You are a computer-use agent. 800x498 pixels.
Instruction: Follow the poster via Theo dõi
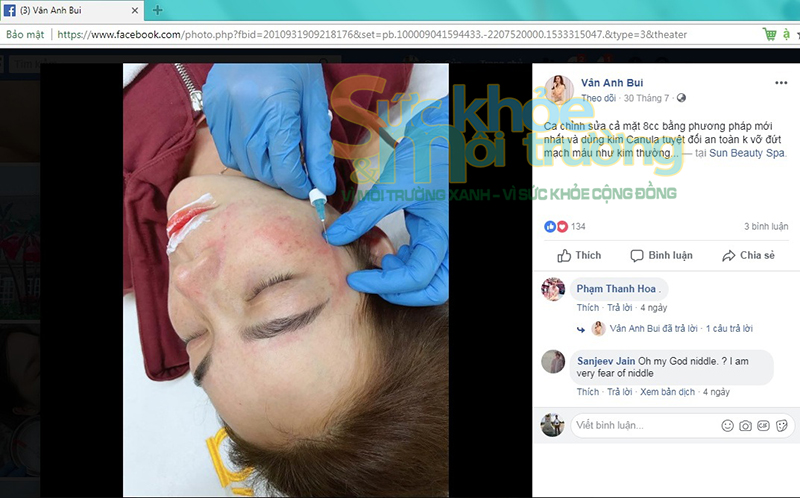click(x=598, y=98)
